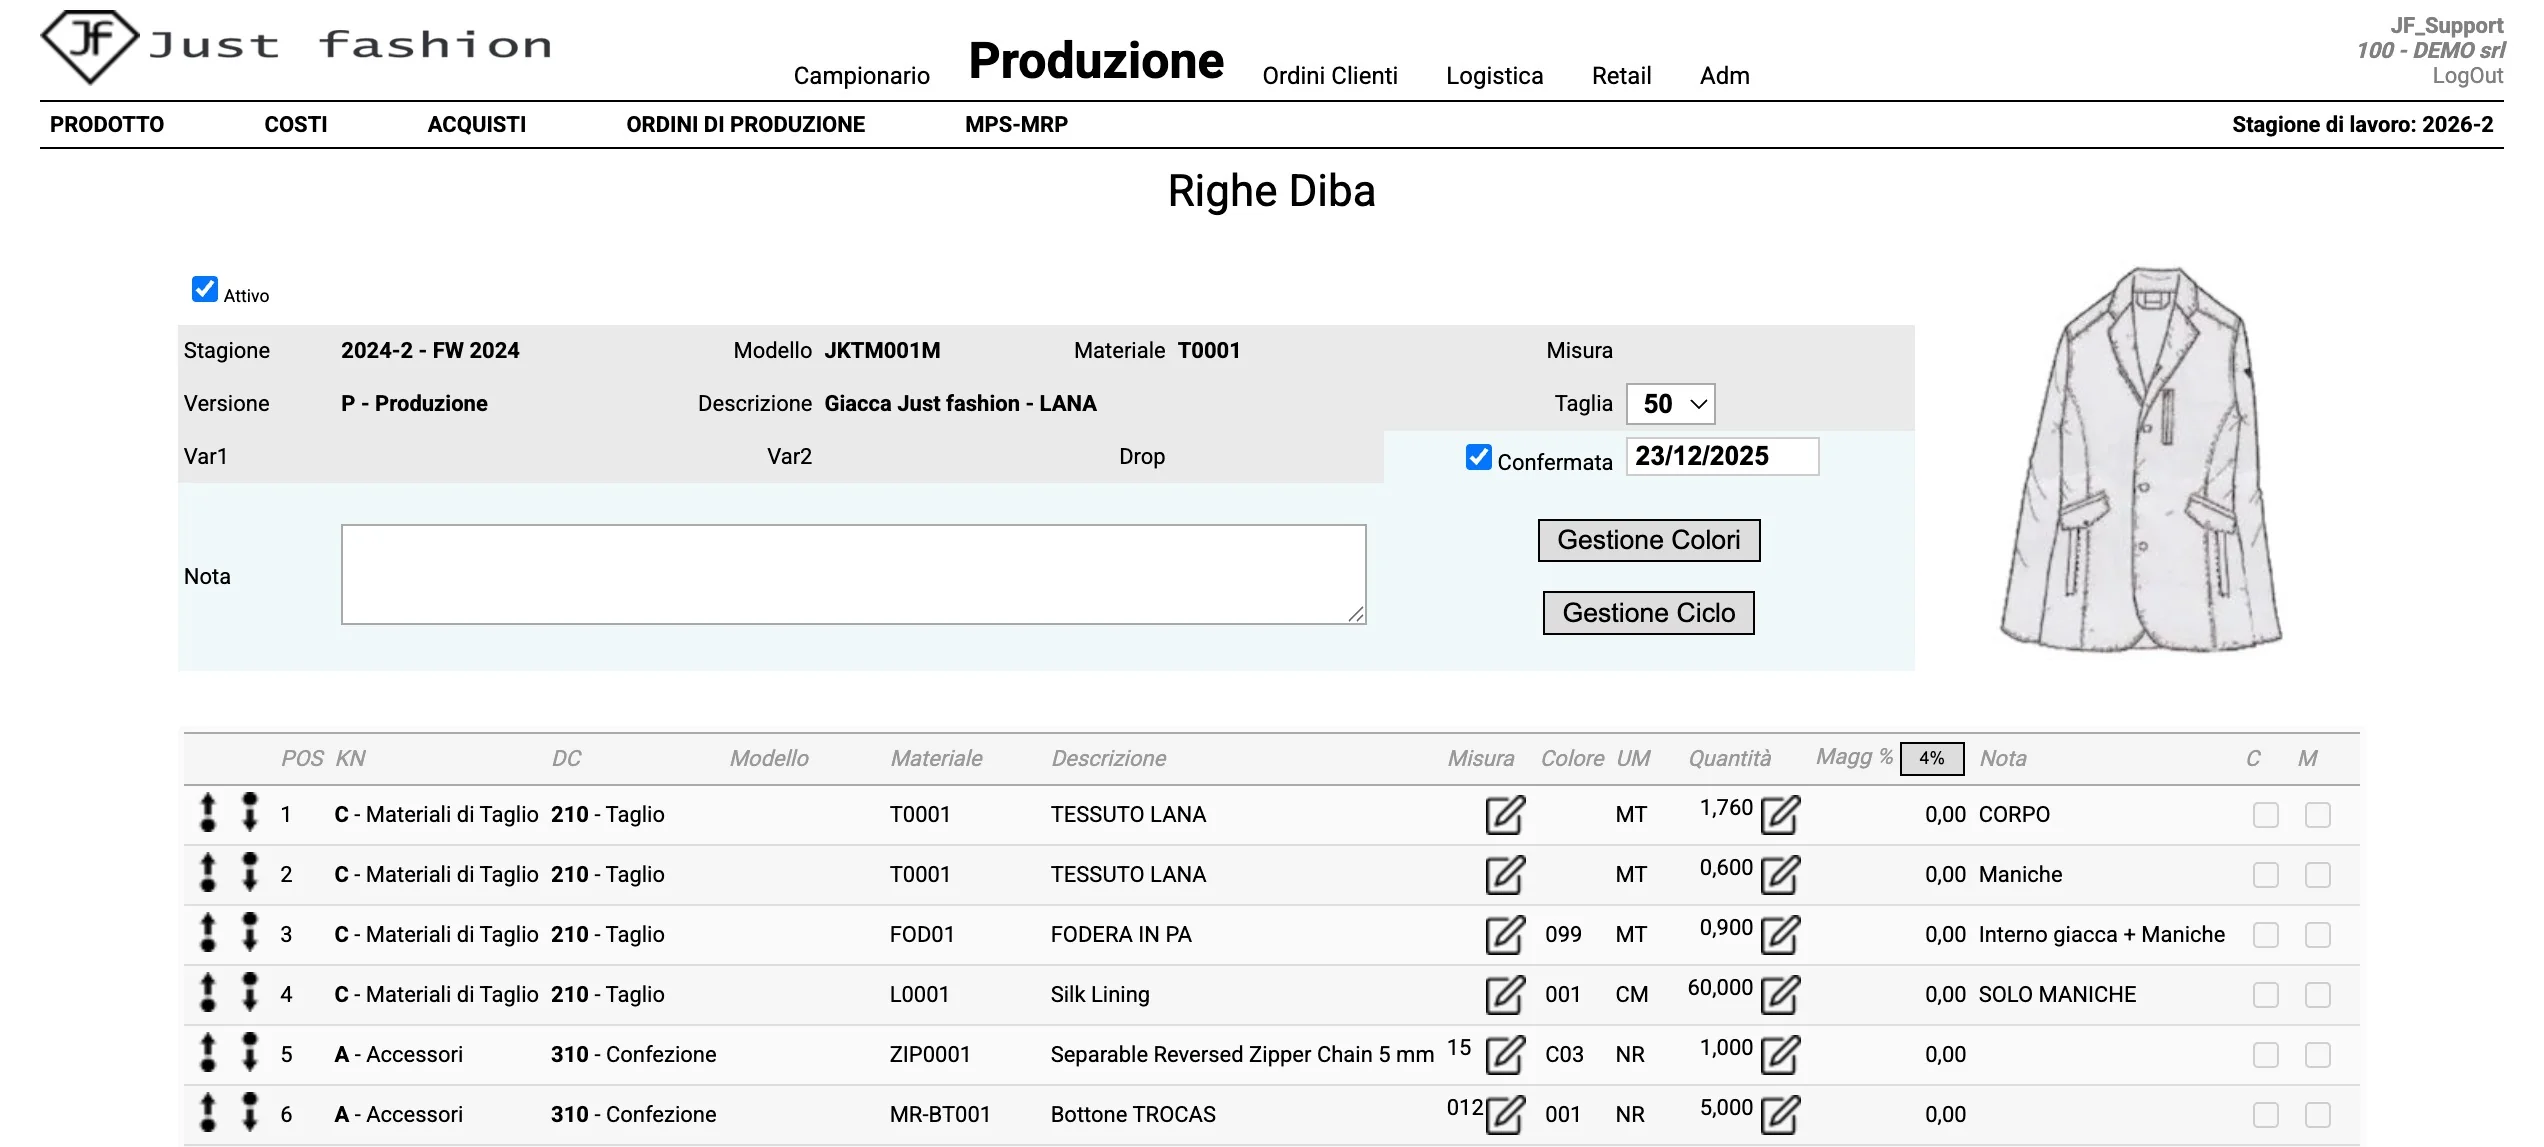The height and width of the screenshot is (1147, 2544).
Task: Open the Logistica section
Action: pos(1494,76)
